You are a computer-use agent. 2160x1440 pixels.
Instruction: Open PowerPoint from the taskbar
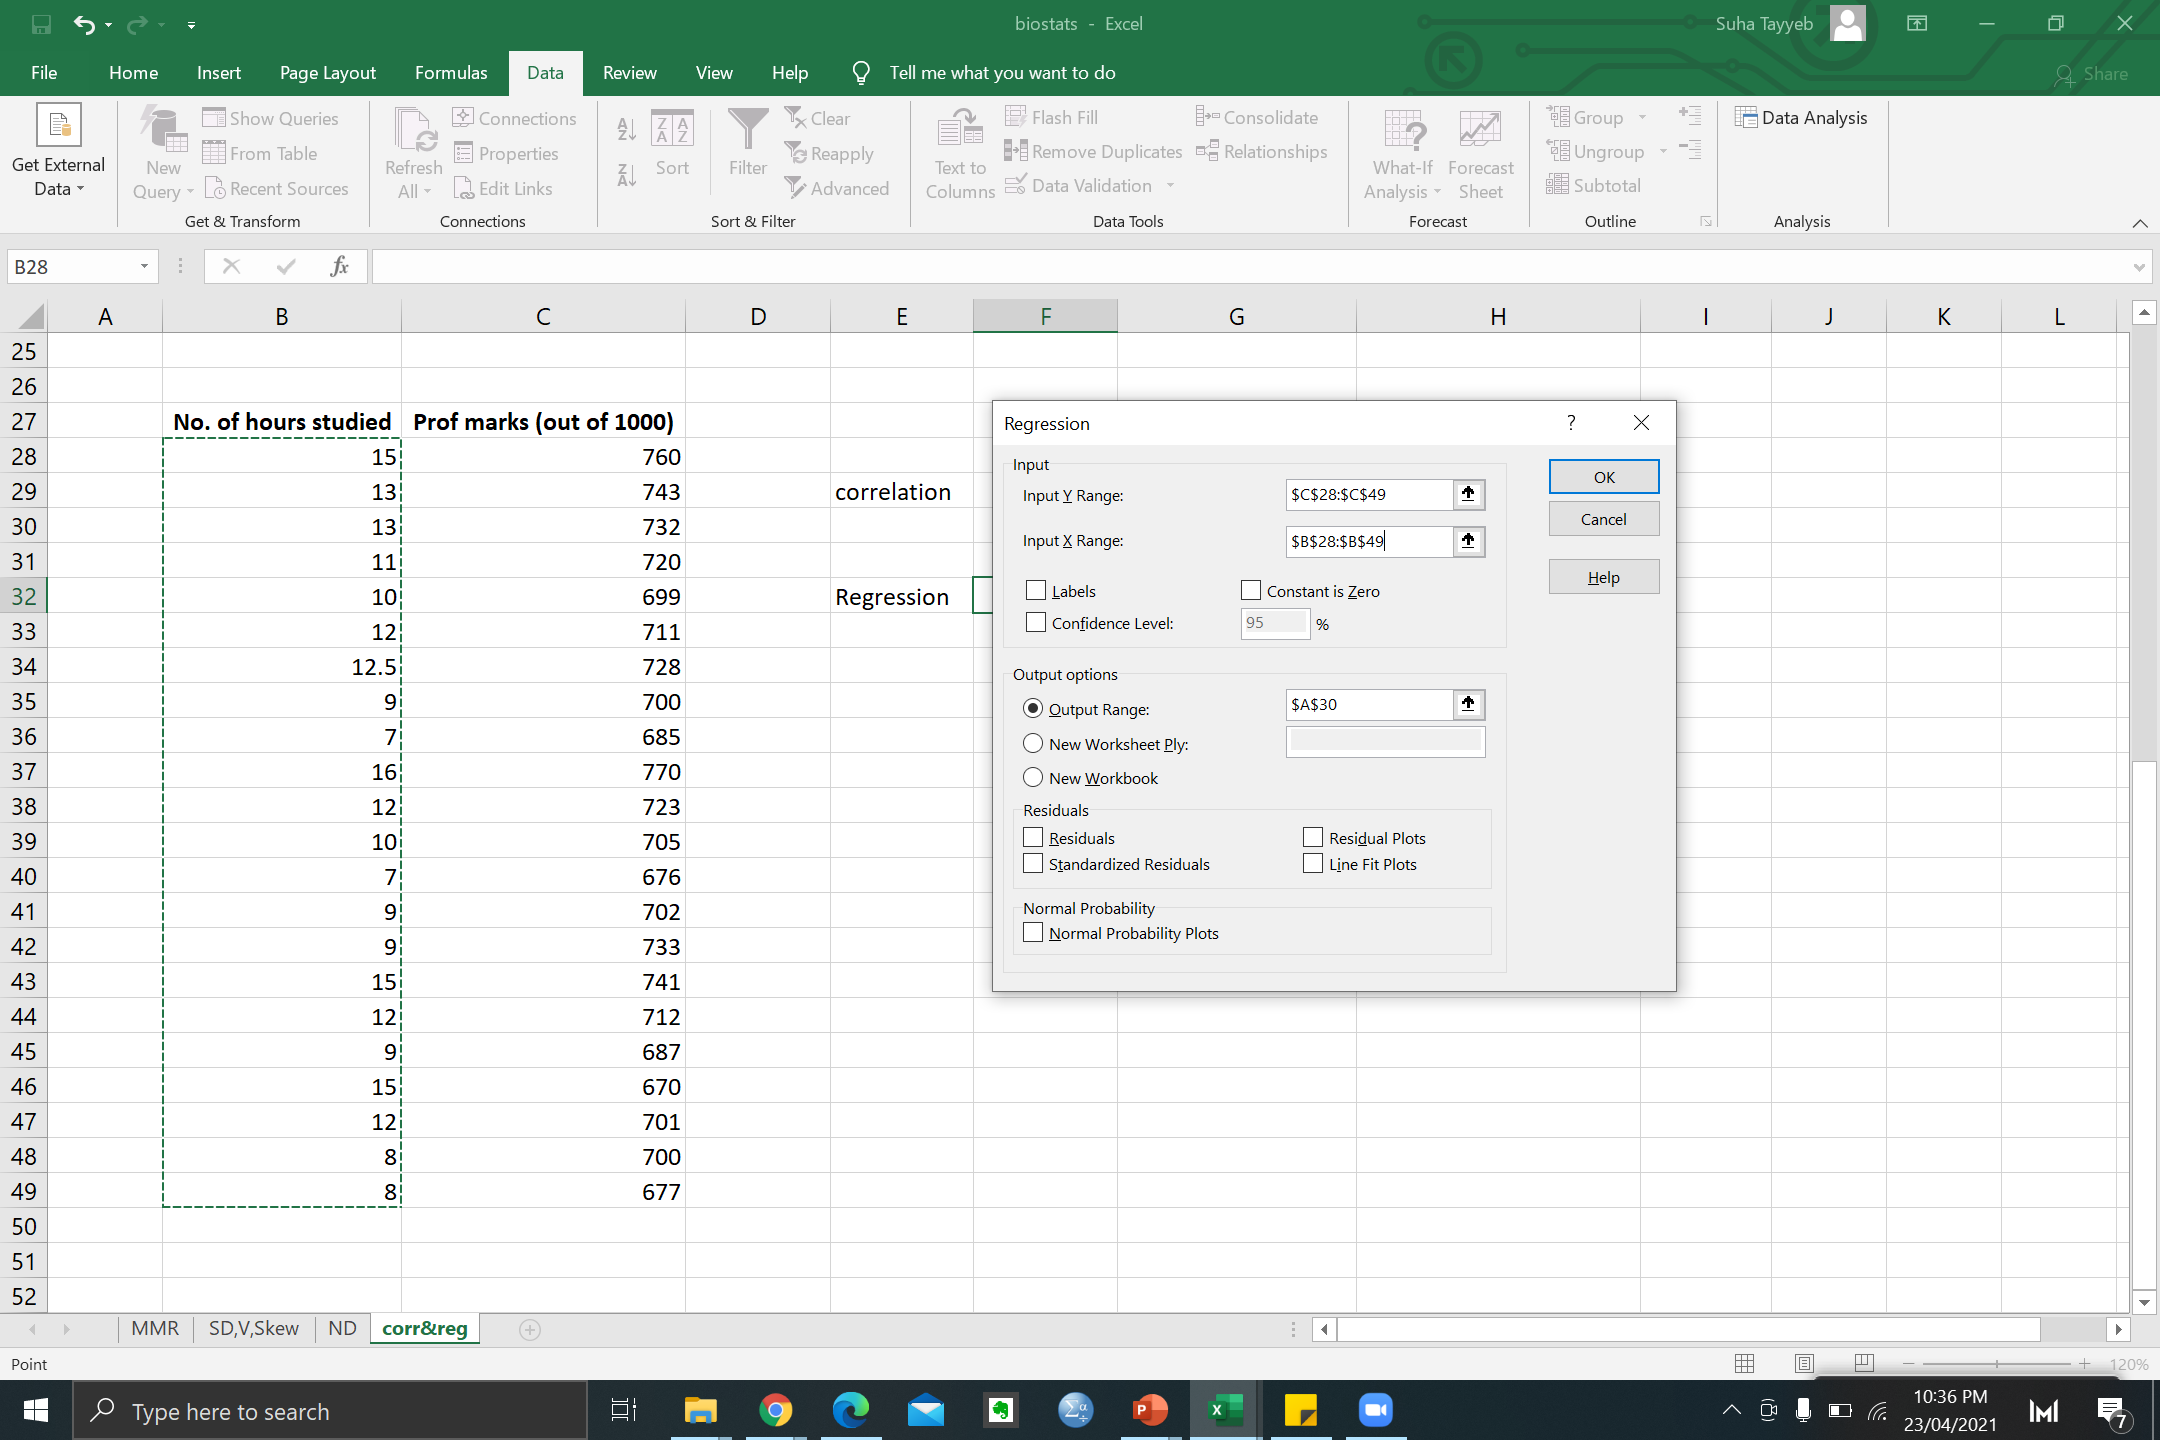coord(1150,1410)
